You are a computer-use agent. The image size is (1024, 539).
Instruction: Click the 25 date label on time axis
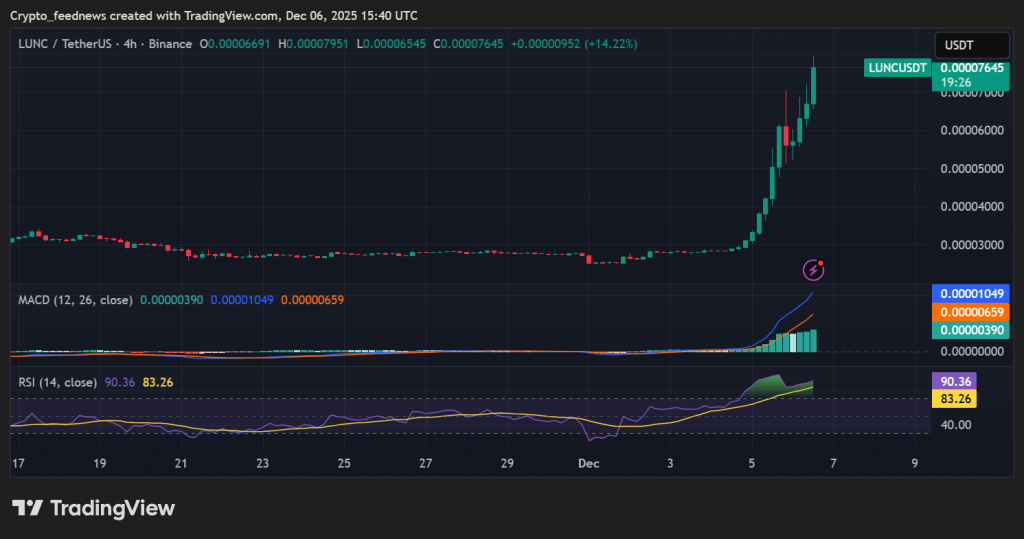pos(344,463)
